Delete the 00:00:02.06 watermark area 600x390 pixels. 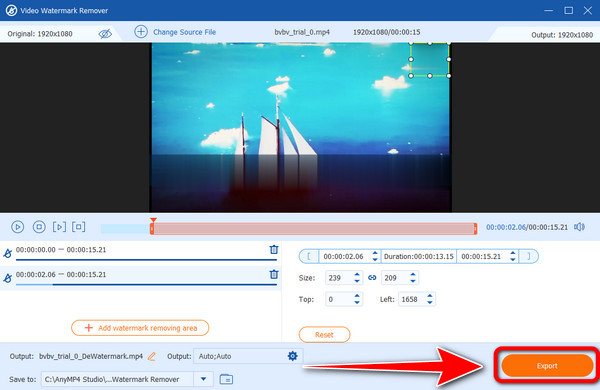(x=274, y=274)
